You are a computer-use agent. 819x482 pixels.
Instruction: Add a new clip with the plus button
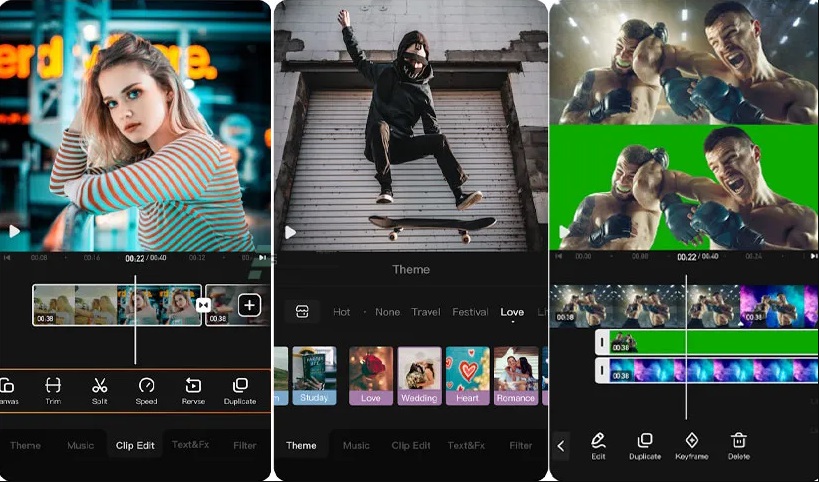coord(249,305)
